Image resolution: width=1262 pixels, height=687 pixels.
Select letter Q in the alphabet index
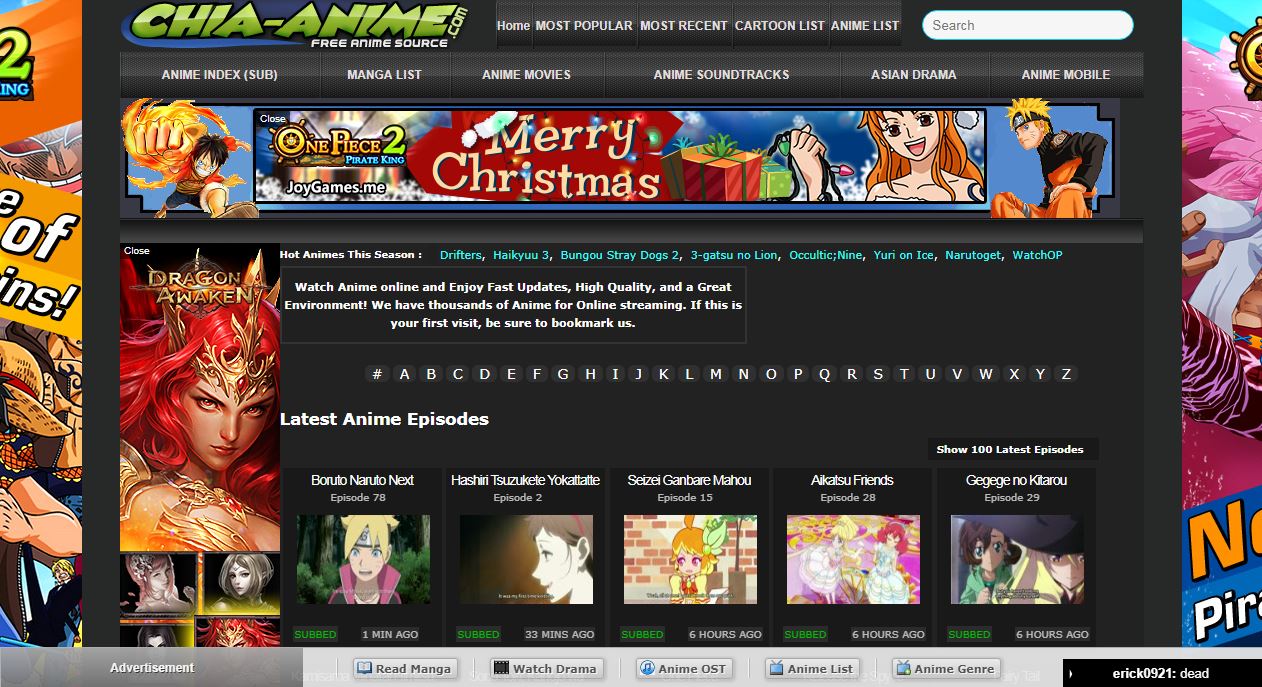pyautogui.click(x=825, y=374)
